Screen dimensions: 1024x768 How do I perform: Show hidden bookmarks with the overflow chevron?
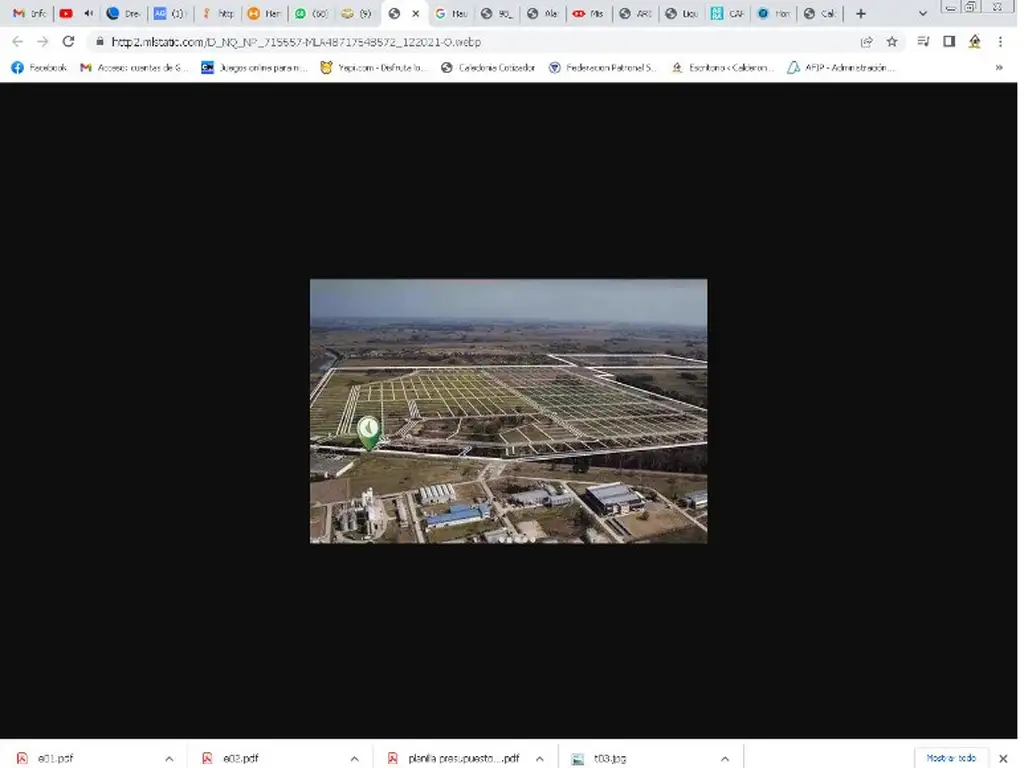coord(999,68)
